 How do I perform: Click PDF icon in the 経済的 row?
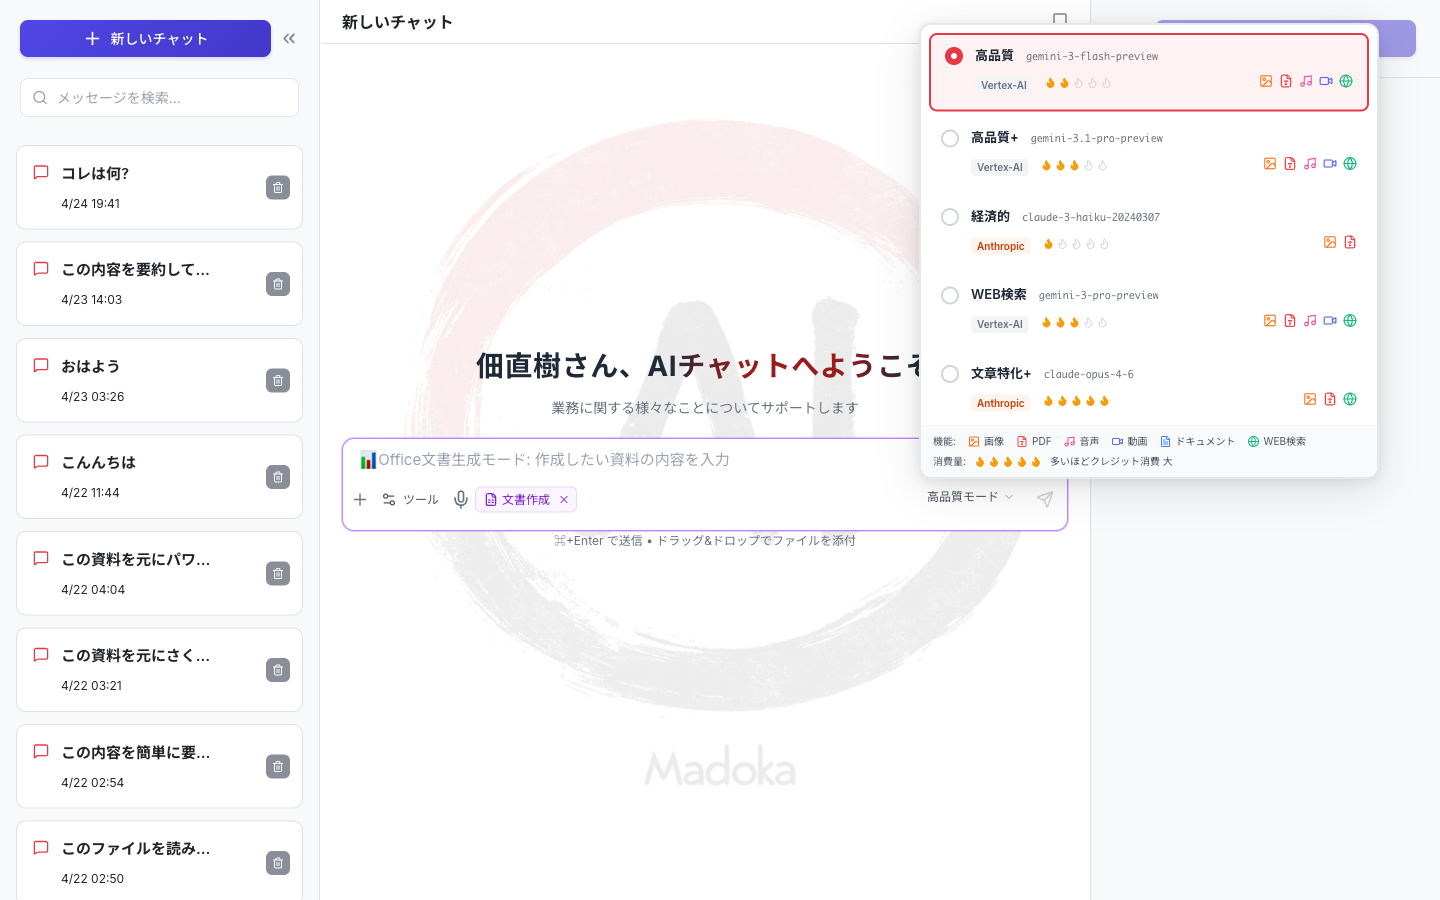(x=1350, y=242)
